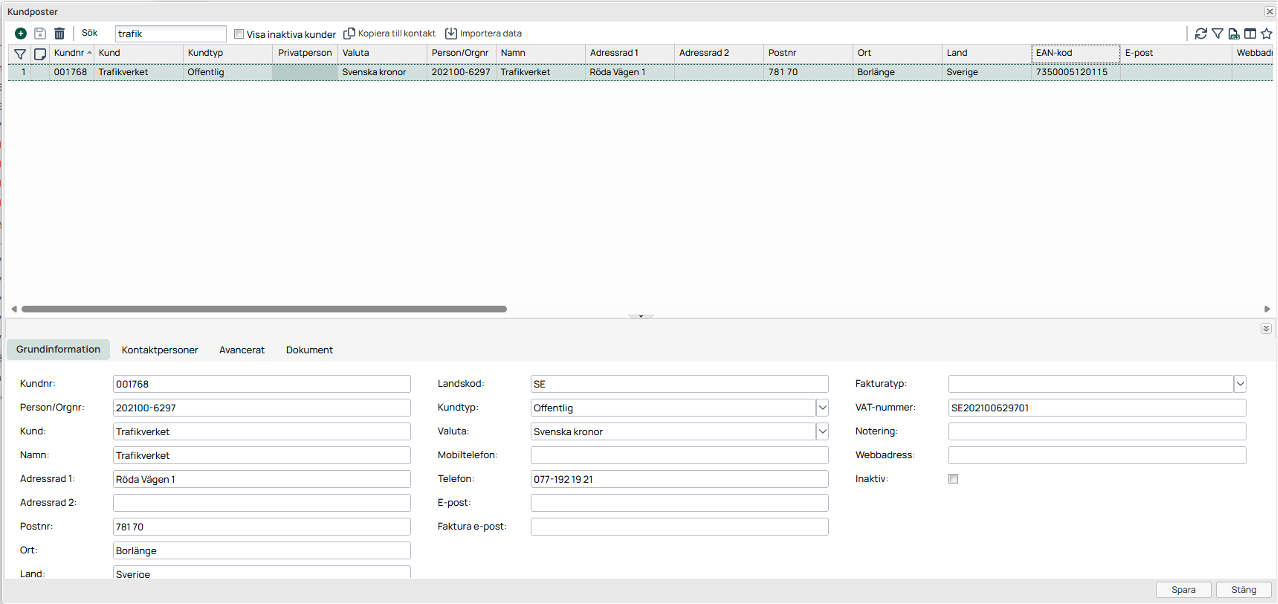Expand the Valuta dropdown
Image resolution: width=1278 pixels, height=604 pixels.
pyautogui.click(x=822, y=432)
